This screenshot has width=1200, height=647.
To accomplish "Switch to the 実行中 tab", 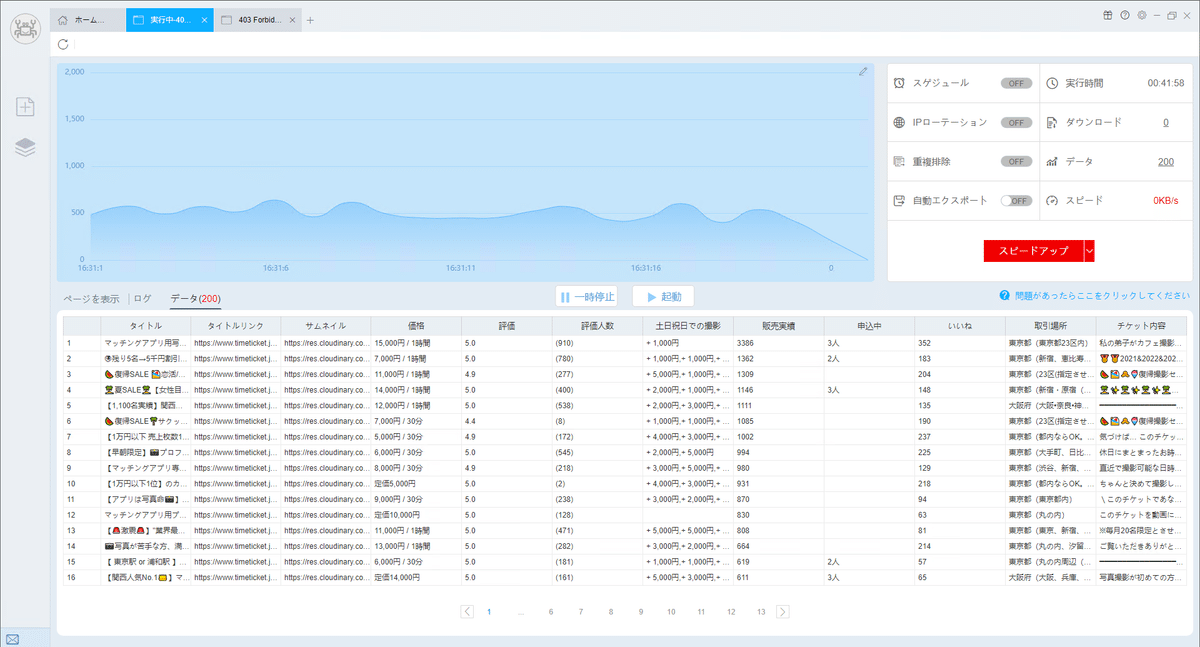I will [x=169, y=20].
